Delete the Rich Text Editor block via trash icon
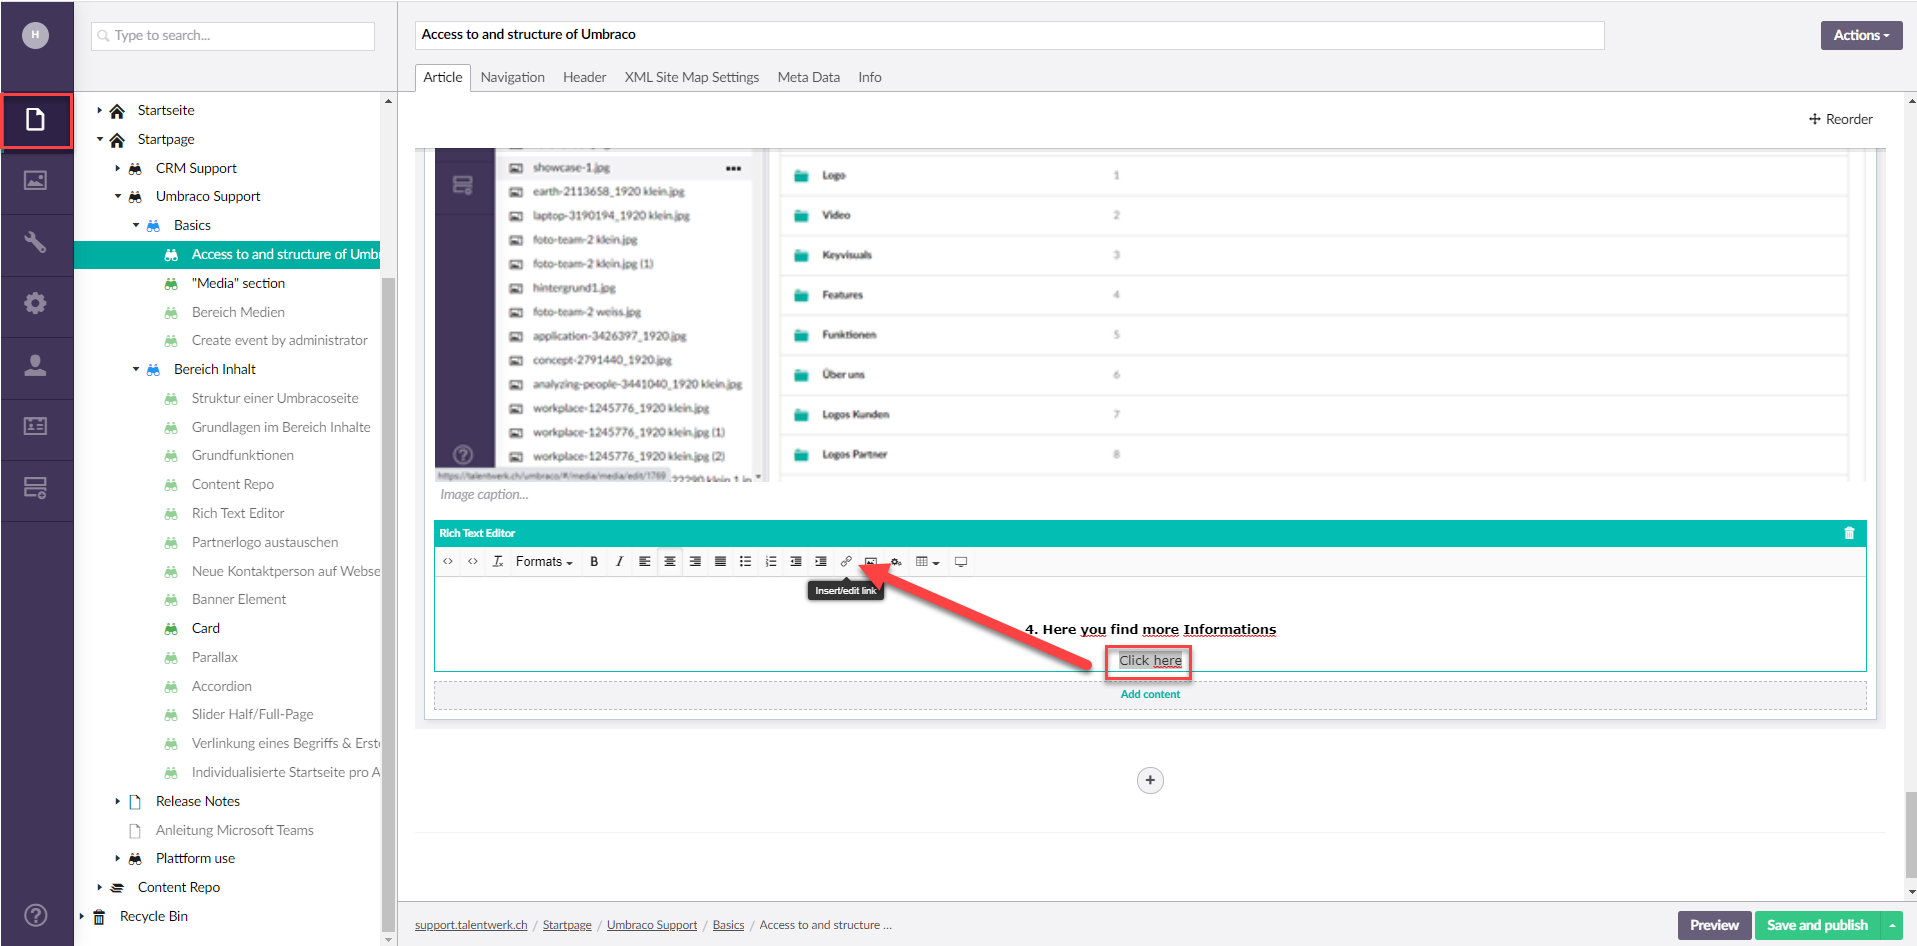 (1849, 533)
